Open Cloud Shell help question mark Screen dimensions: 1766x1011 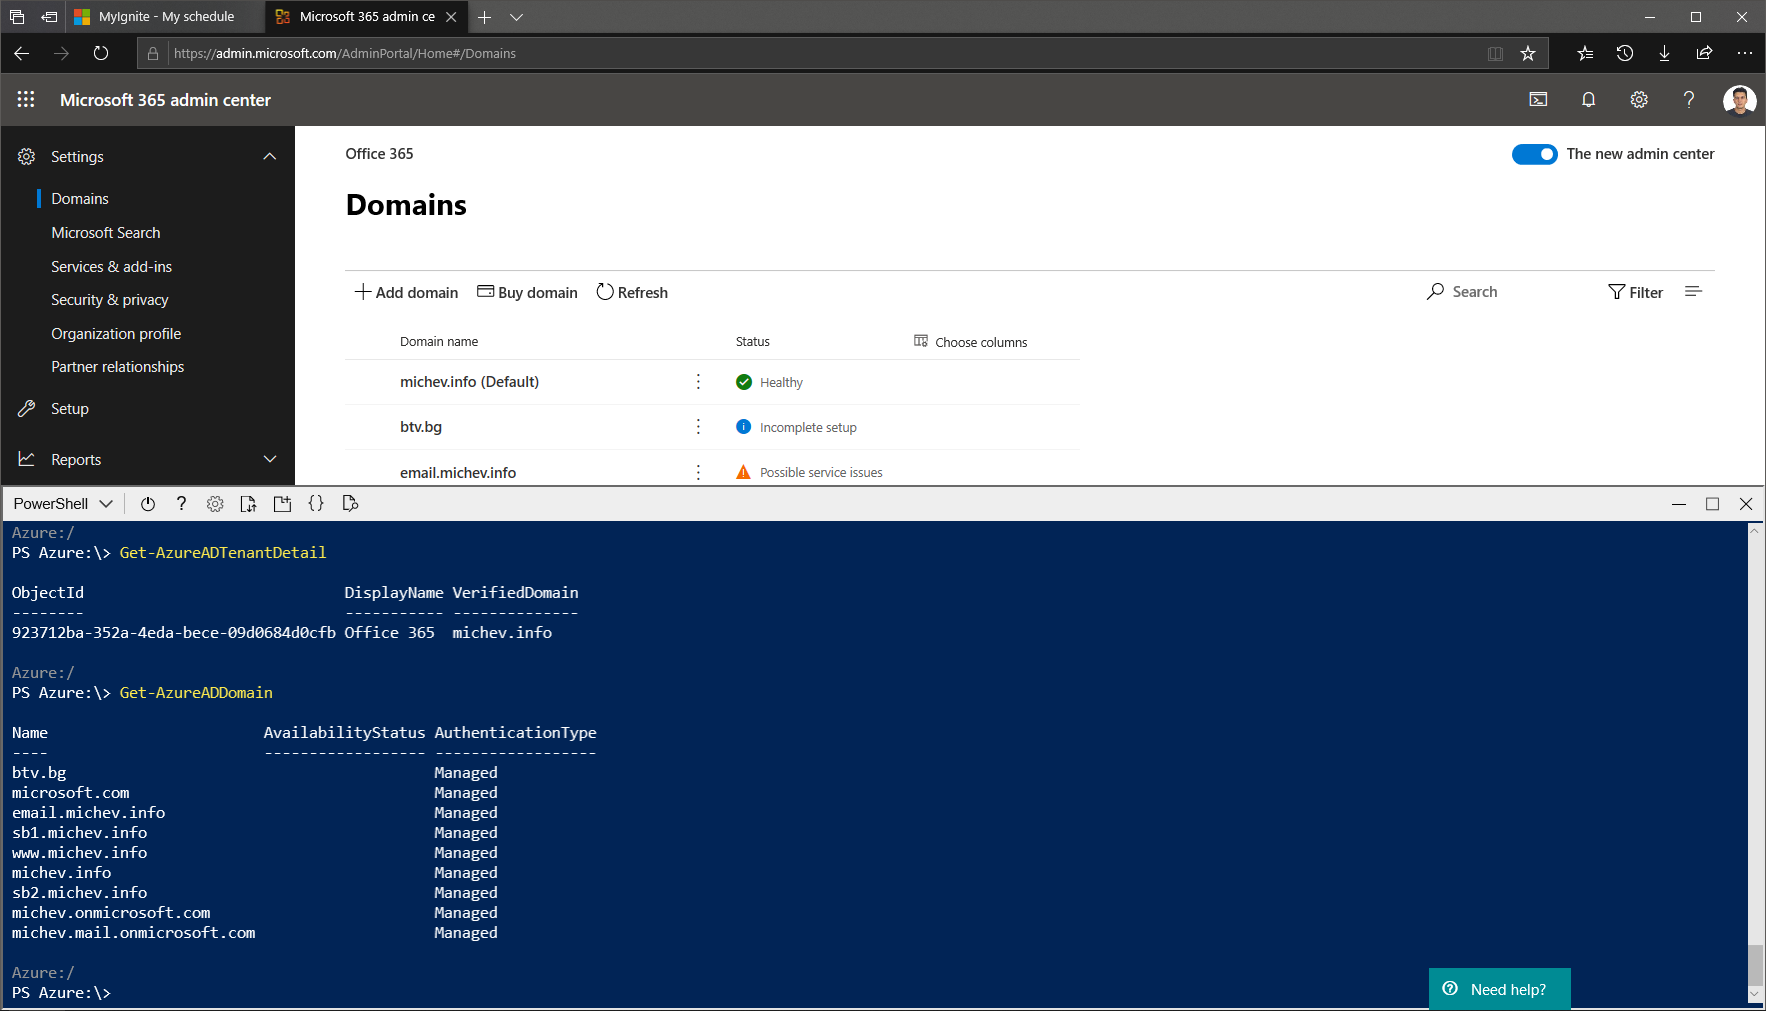click(x=181, y=504)
